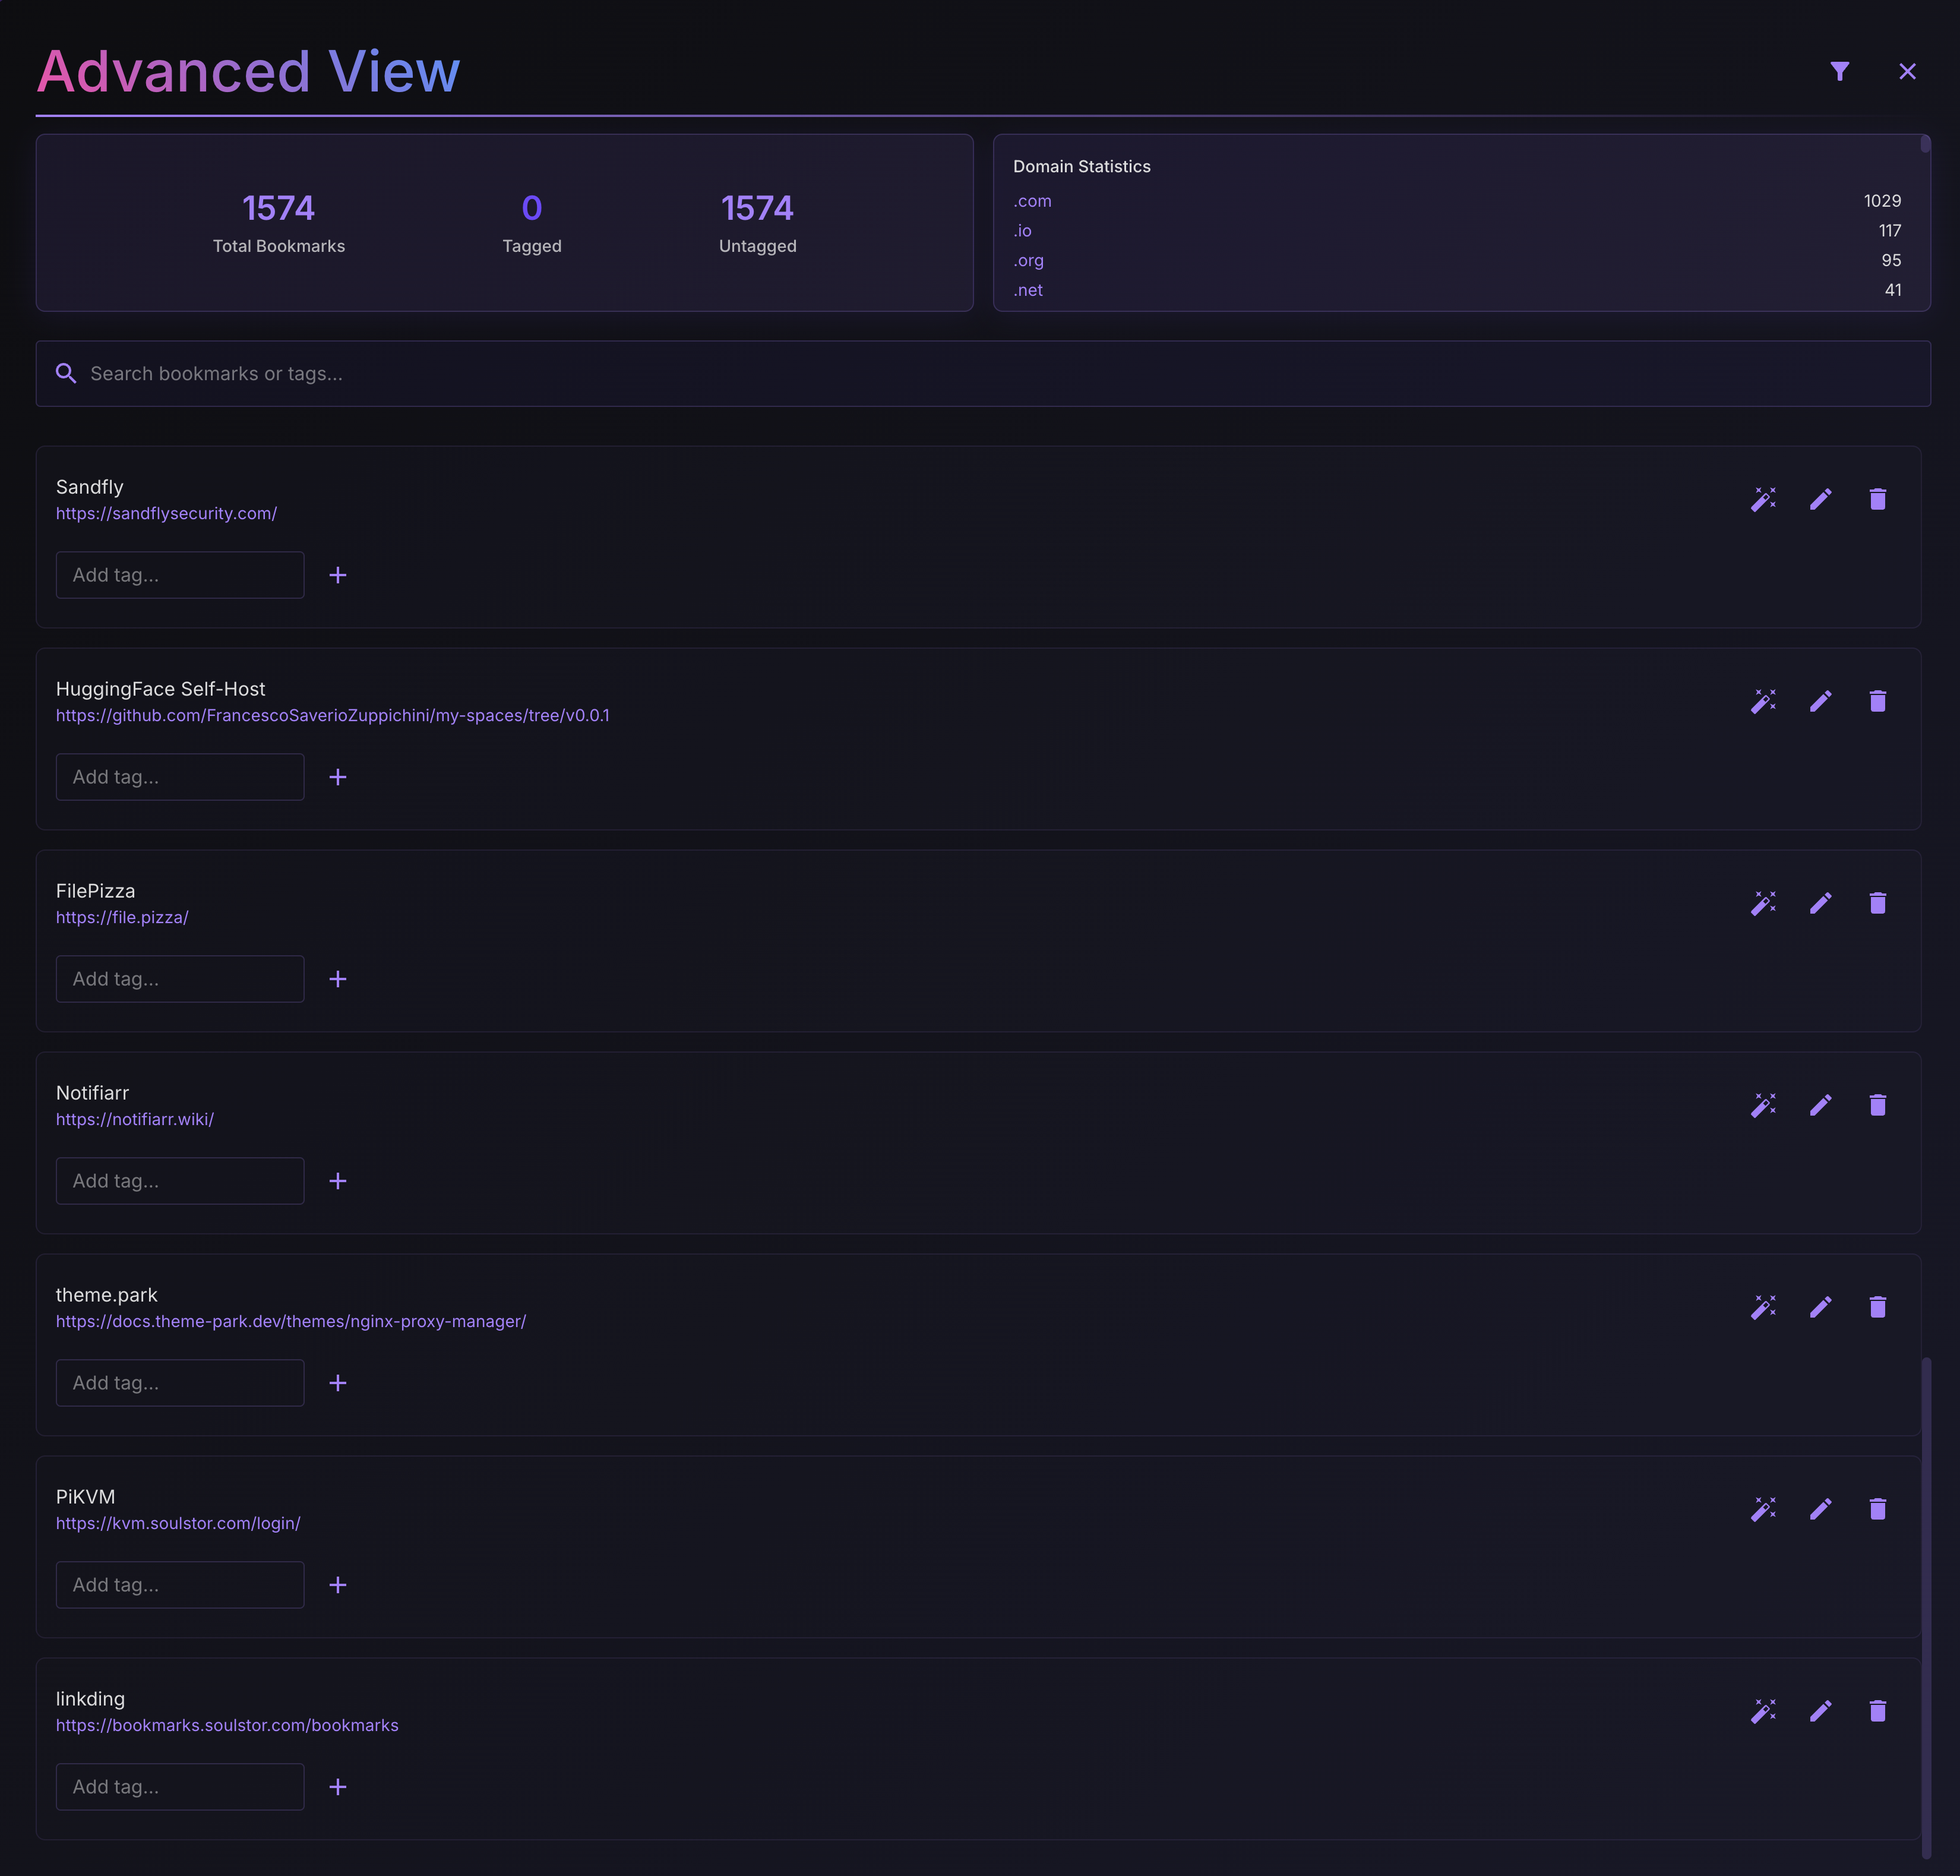Delete the Sandfly bookmark
The width and height of the screenshot is (1960, 1876).
click(x=1877, y=499)
